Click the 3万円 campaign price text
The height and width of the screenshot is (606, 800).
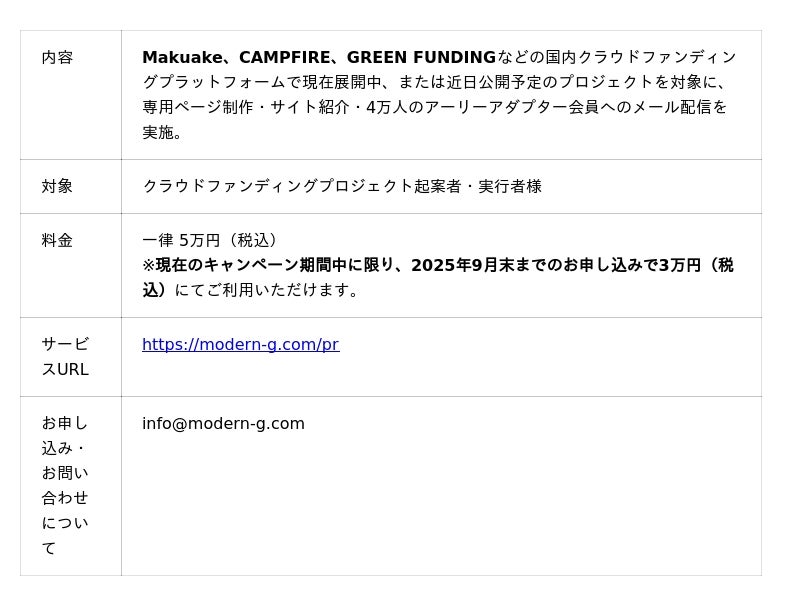(680, 265)
